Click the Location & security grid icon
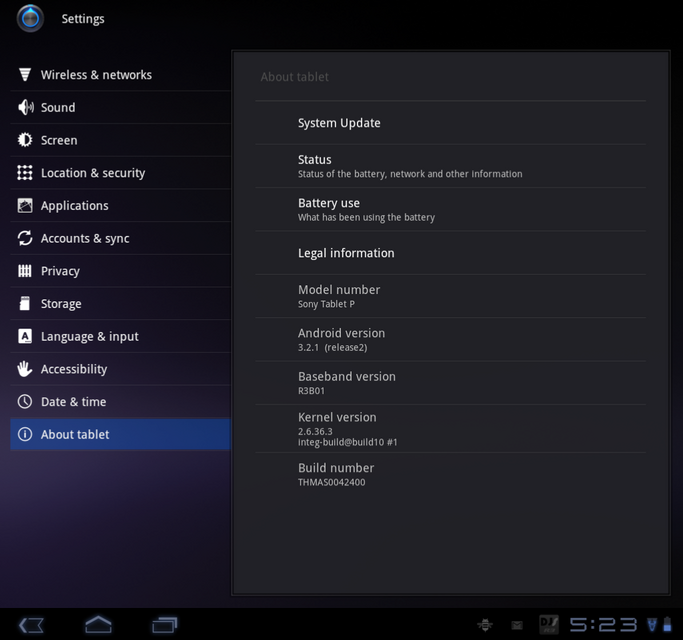Image resolution: width=683 pixels, height=640 pixels. pos(25,173)
